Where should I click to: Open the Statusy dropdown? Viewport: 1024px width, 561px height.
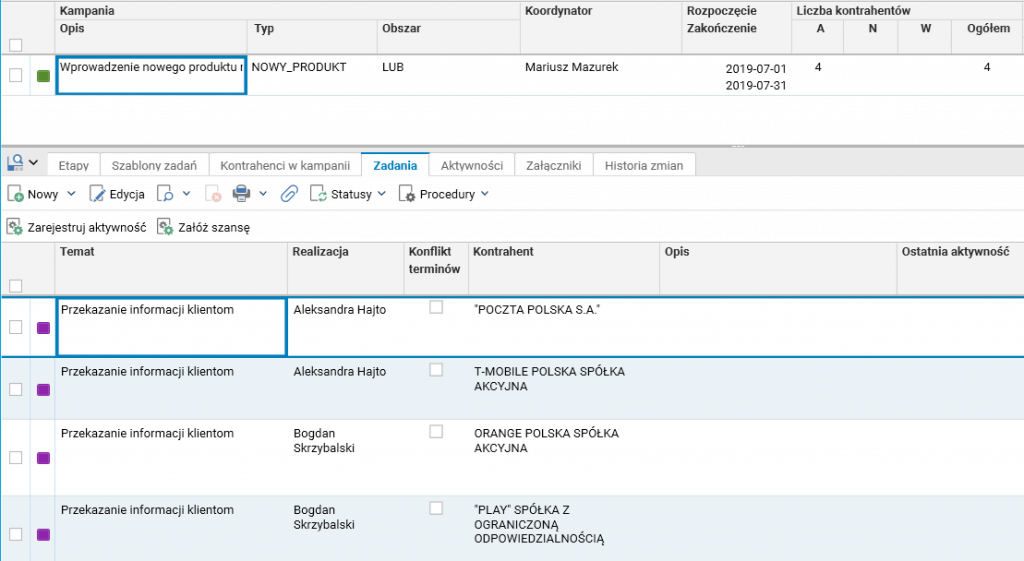click(349, 194)
